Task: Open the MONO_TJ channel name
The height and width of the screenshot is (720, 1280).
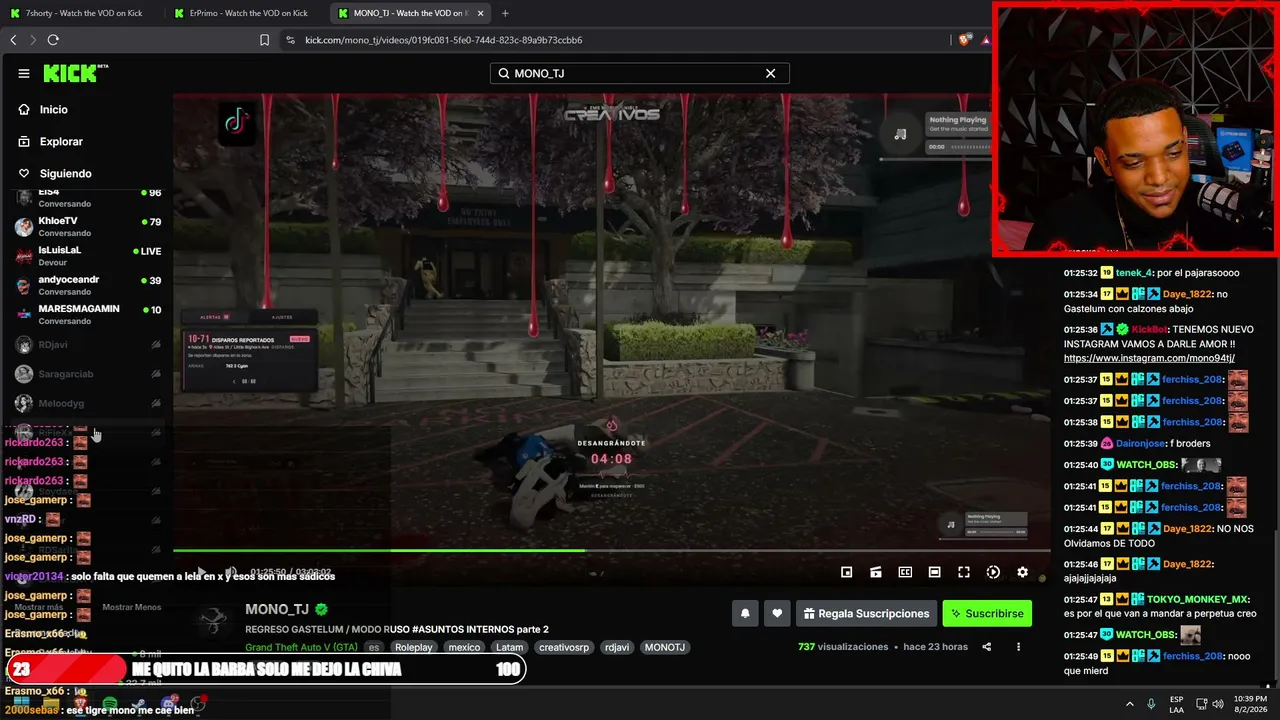Action: tap(277, 609)
